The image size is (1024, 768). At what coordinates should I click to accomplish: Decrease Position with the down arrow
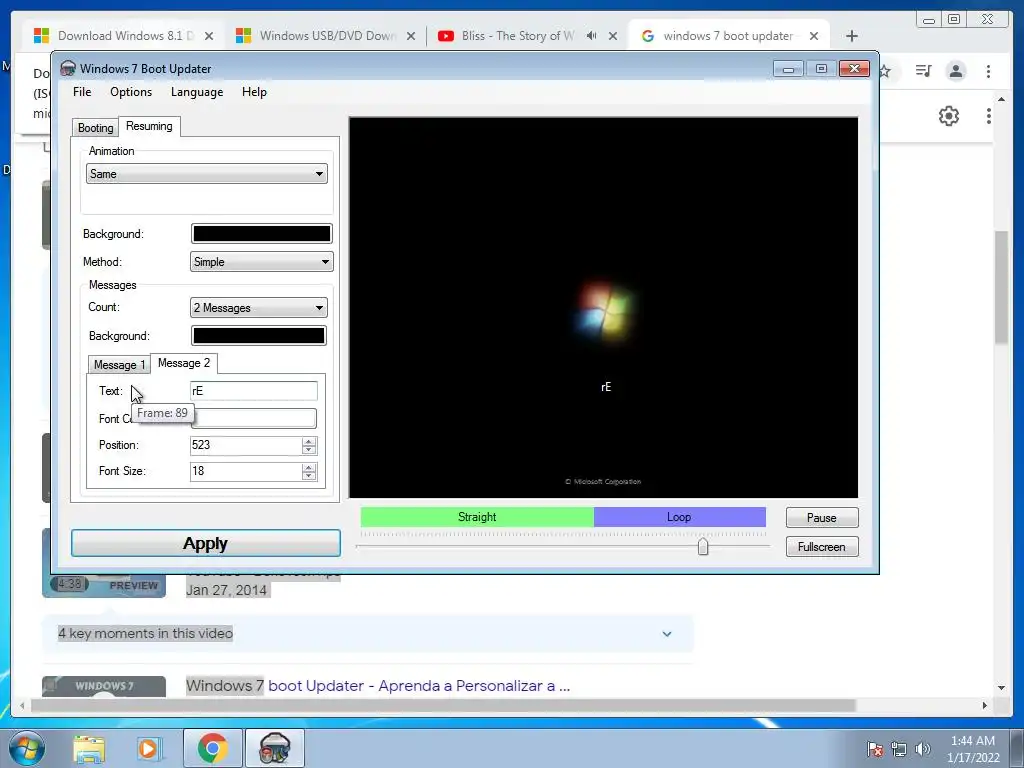[x=309, y=450]
